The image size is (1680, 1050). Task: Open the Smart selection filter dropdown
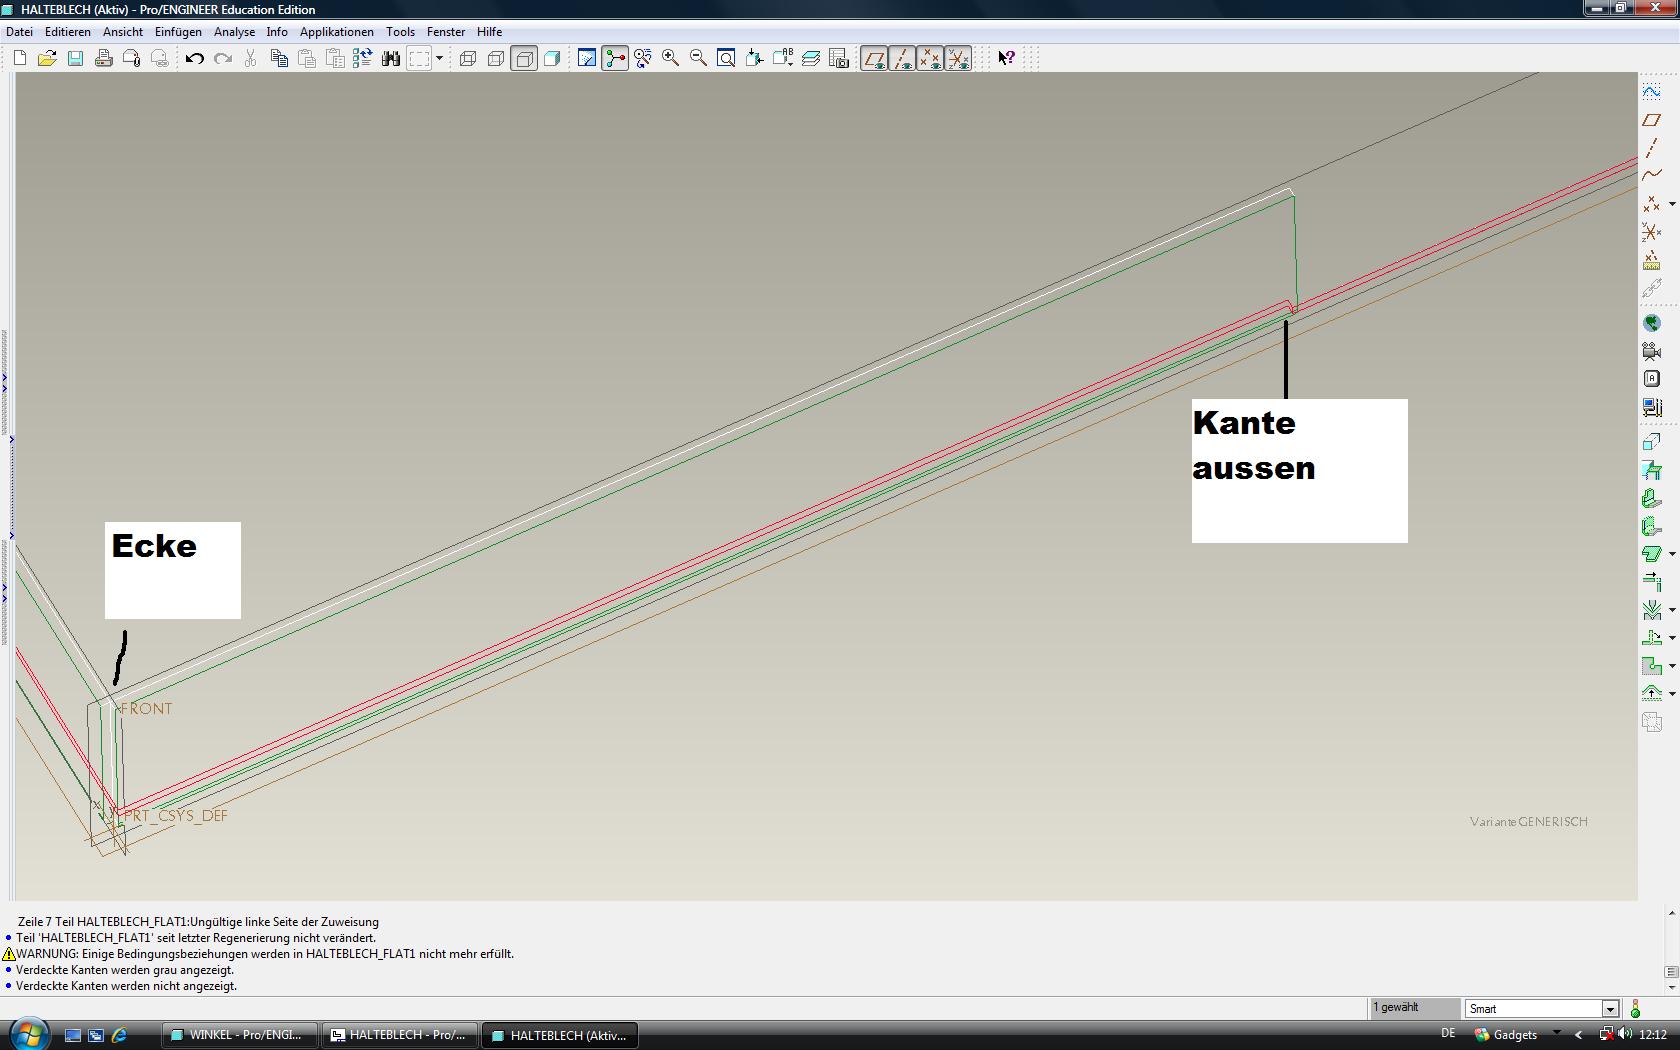click(x=1610, y=1009)
